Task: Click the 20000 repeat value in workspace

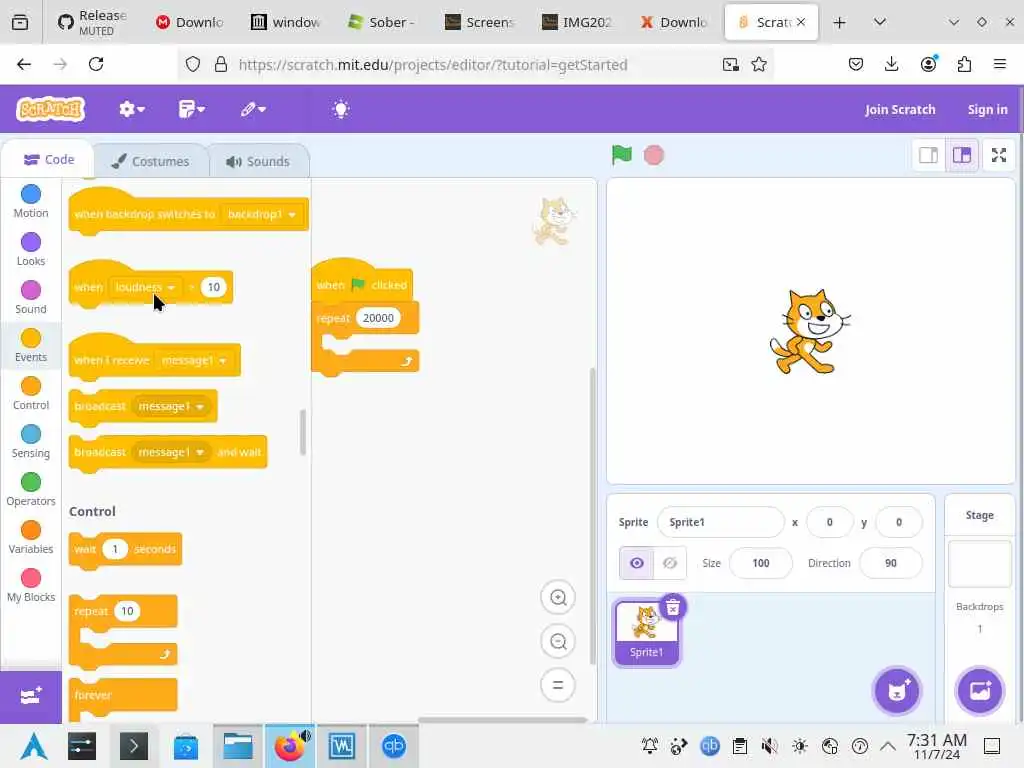Action: pos(378,318)
